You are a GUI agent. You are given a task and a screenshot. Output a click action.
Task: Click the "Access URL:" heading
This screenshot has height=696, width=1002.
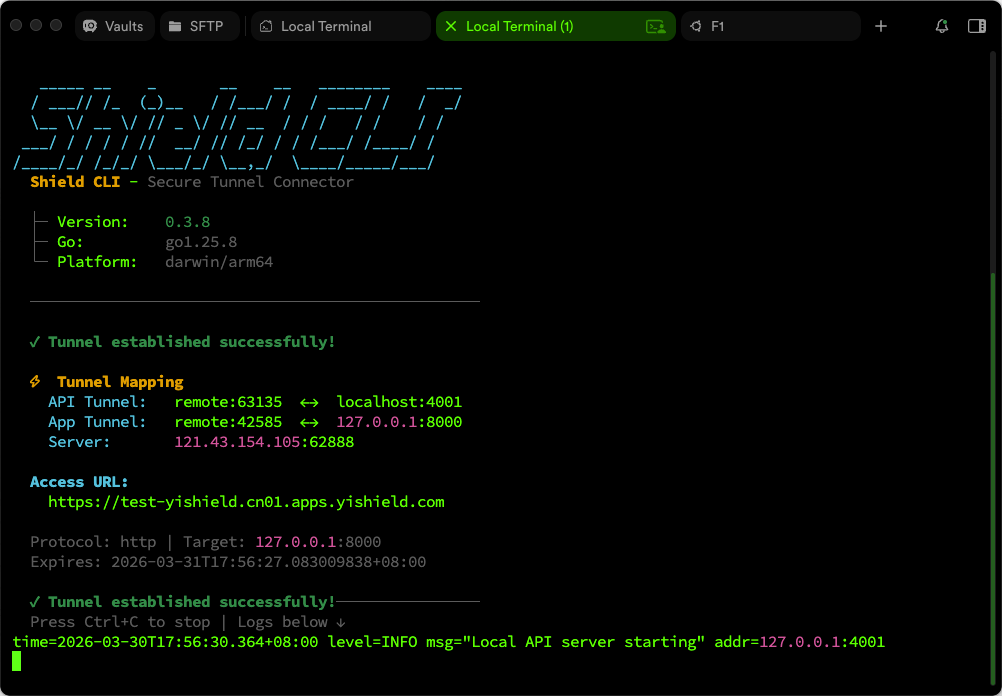(x=79, y=482)
